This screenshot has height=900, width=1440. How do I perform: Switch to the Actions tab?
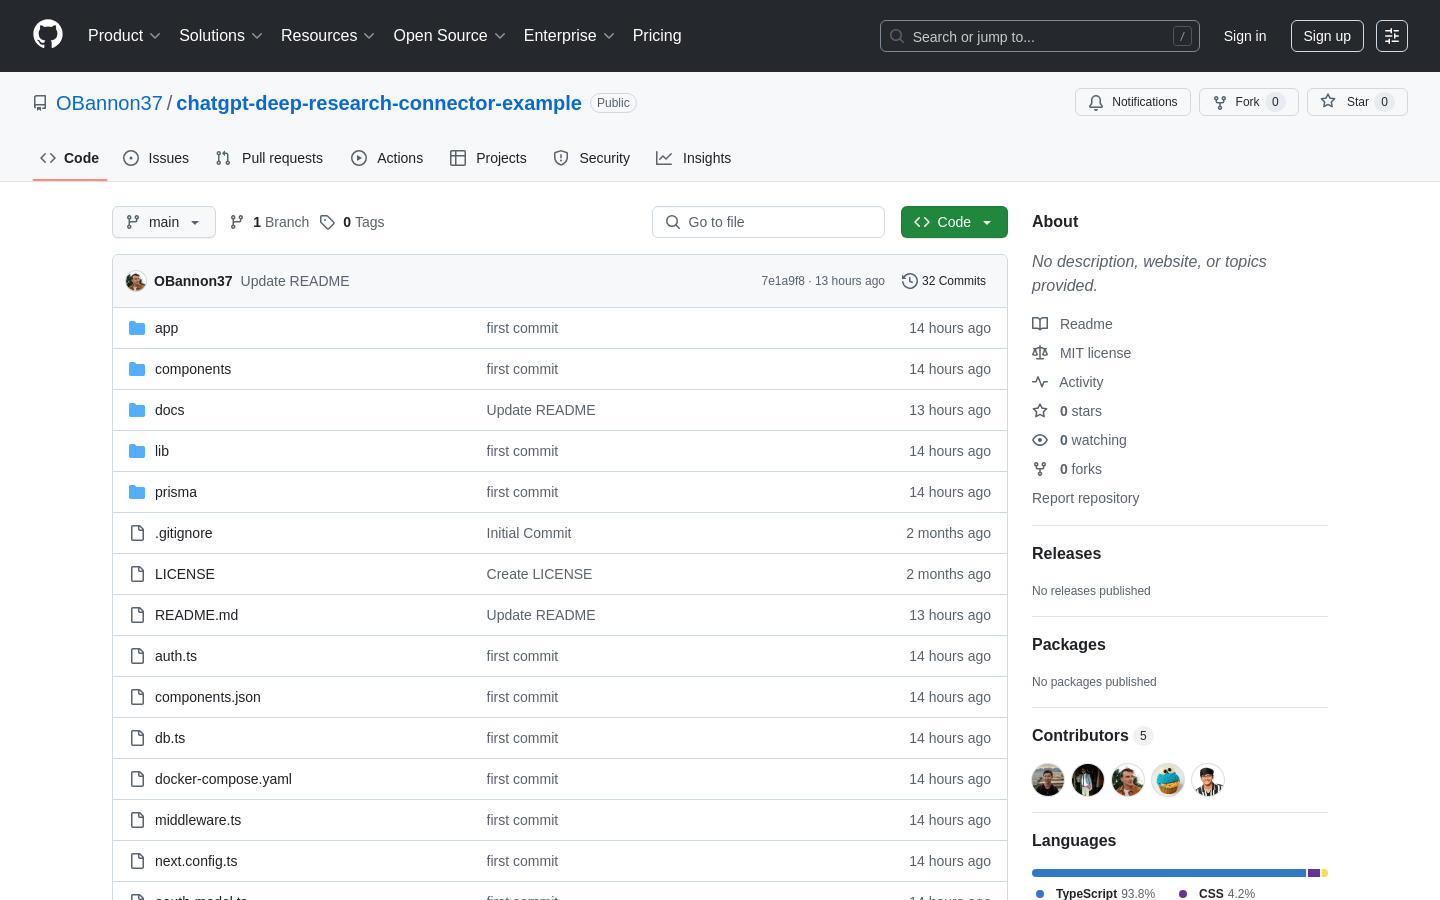click(387, 158)
